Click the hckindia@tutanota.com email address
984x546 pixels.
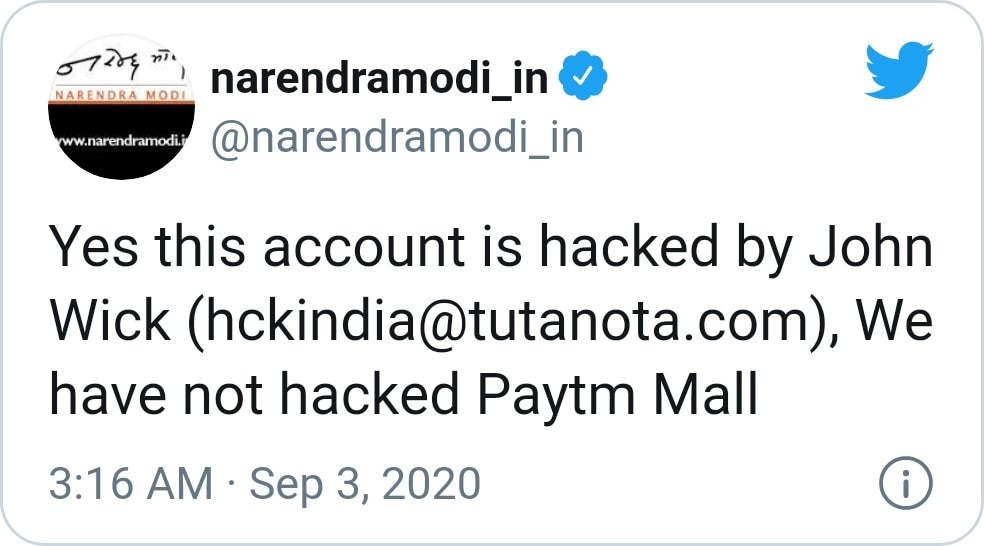click(494, 322)
